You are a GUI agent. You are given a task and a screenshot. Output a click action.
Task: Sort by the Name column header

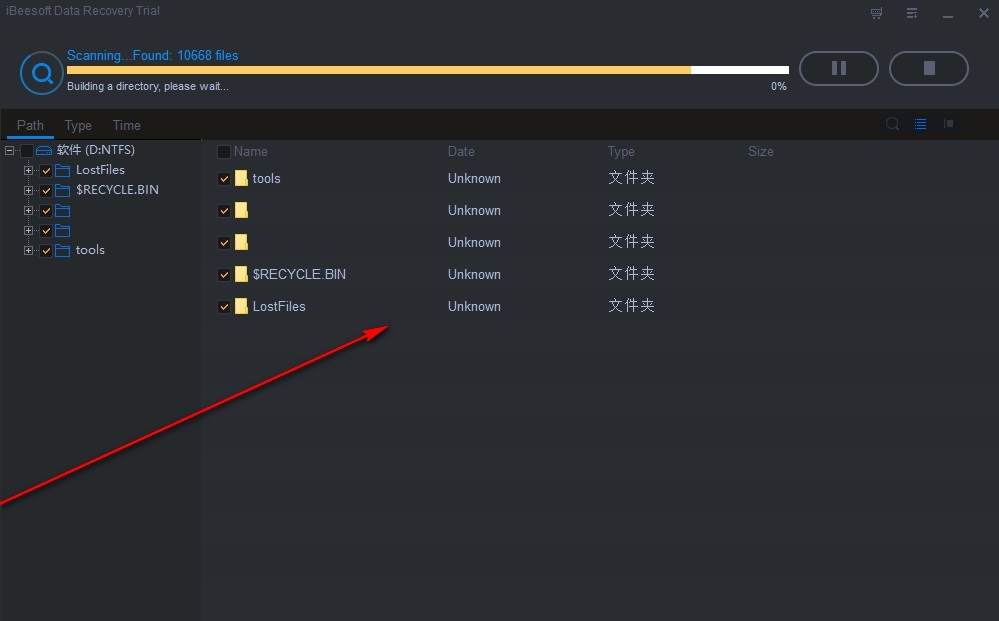point(250,152)
